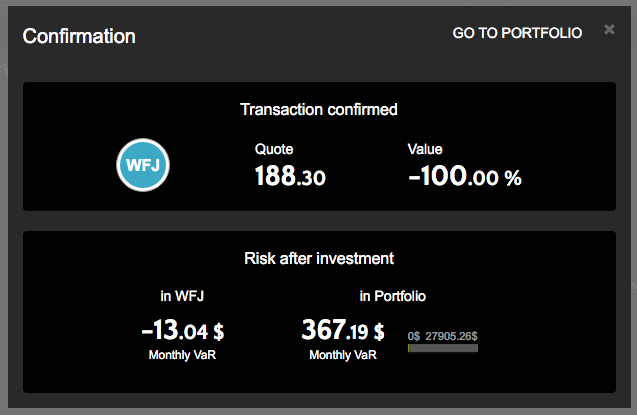Select the Value label
Screen dimensions: 637x415
(x=425, y=149)
